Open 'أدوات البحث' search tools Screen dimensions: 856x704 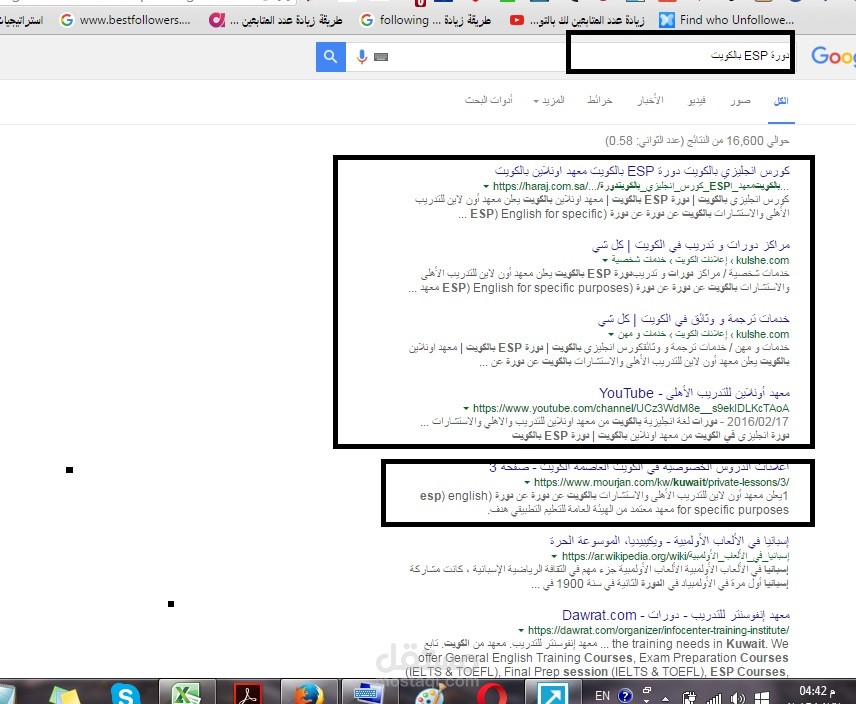coord(489,100)
